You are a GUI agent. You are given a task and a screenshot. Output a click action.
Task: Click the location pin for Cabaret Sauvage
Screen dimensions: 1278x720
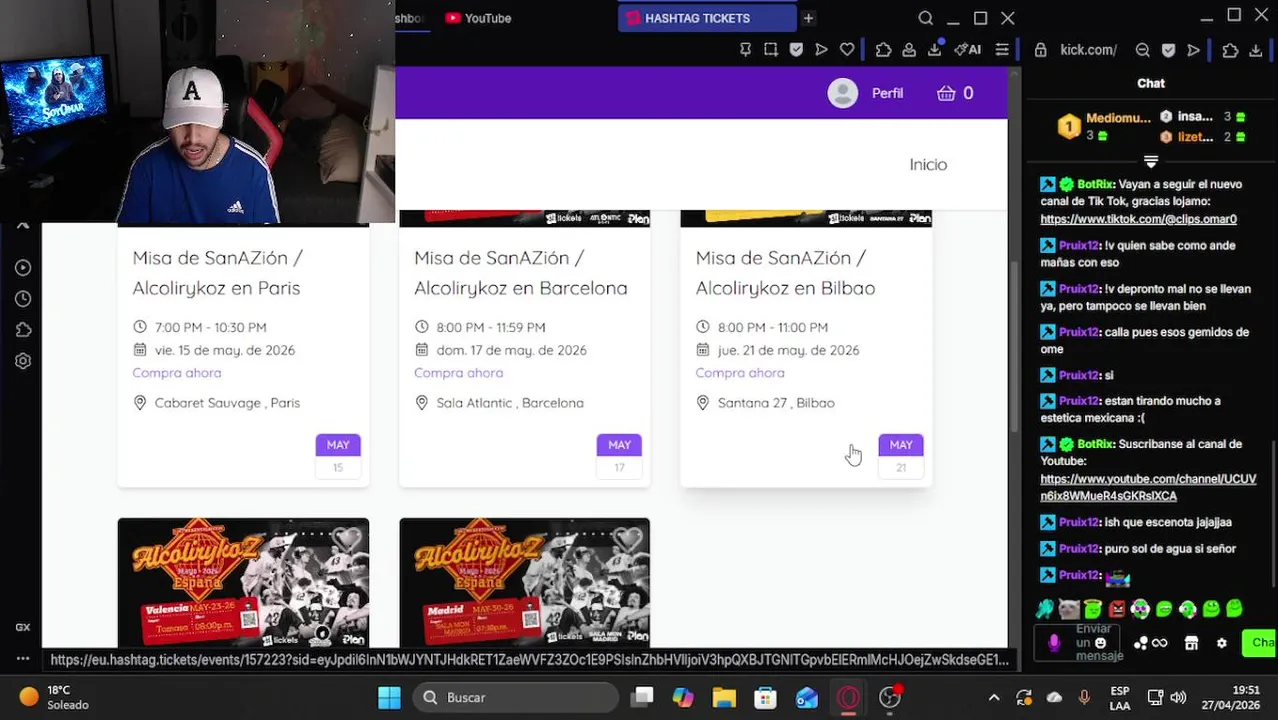(140, 403)
